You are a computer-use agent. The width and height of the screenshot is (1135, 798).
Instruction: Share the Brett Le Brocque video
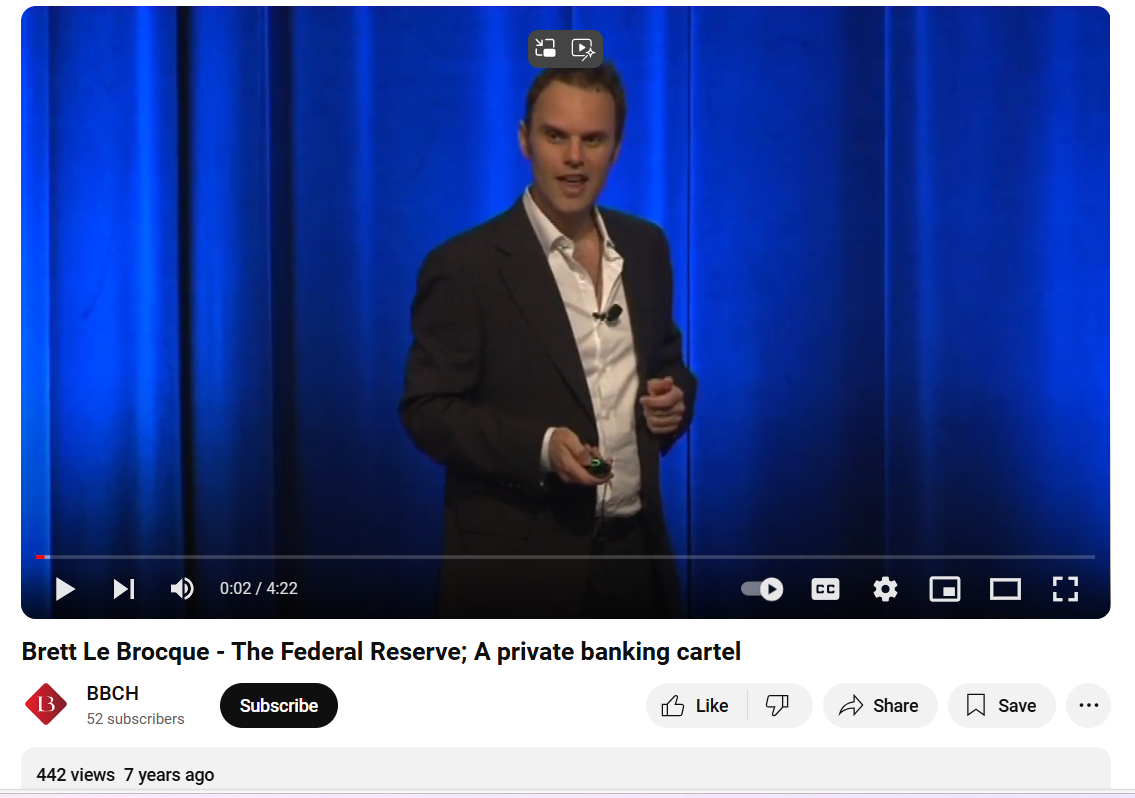(879, 705)
